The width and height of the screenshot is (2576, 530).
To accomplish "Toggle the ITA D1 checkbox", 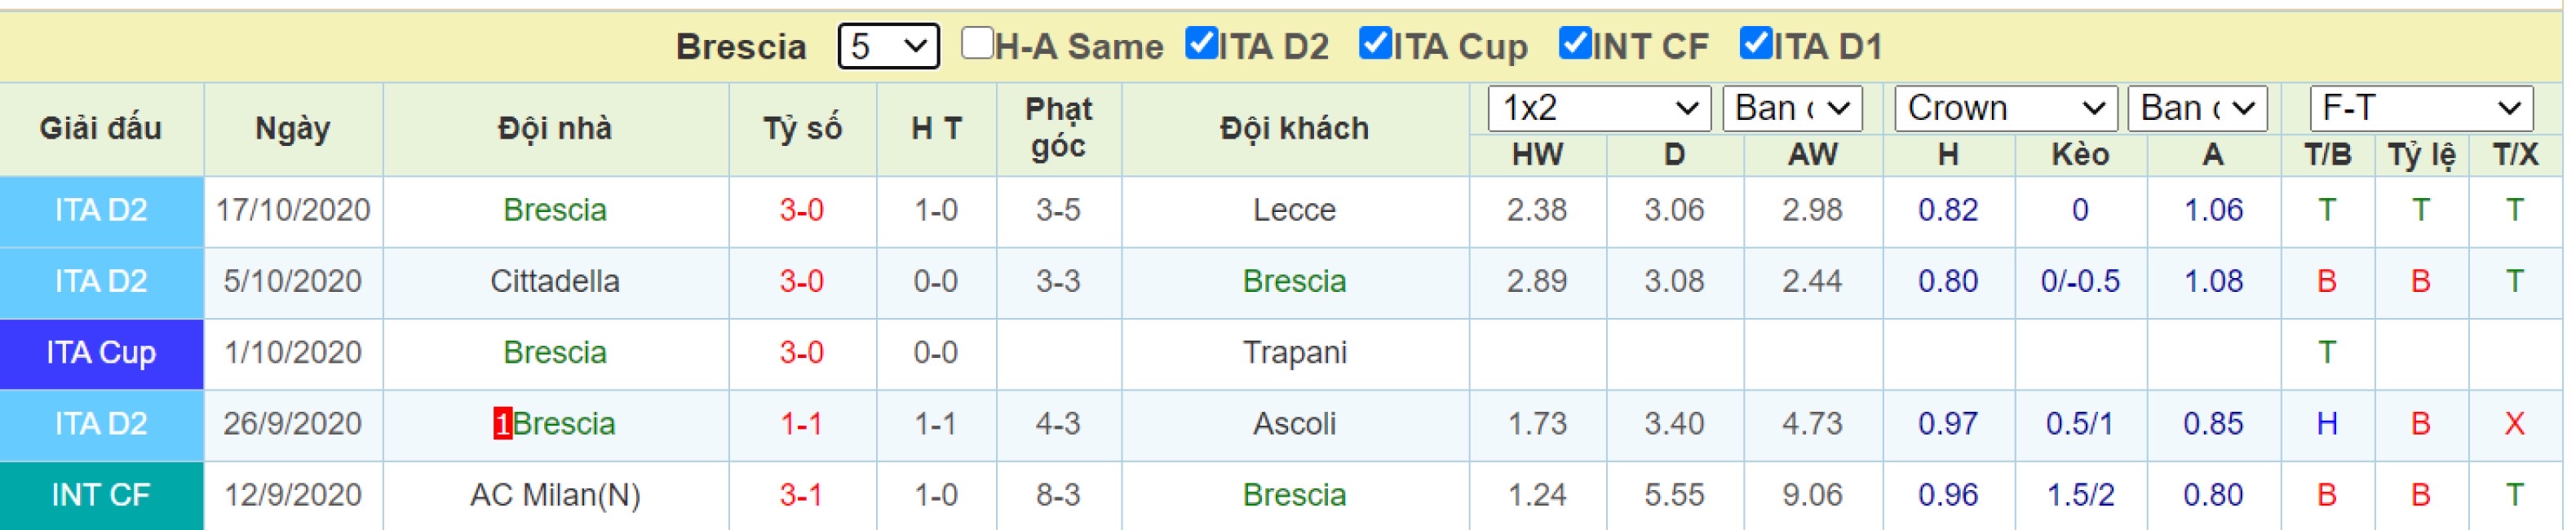I will point(1755,43).
